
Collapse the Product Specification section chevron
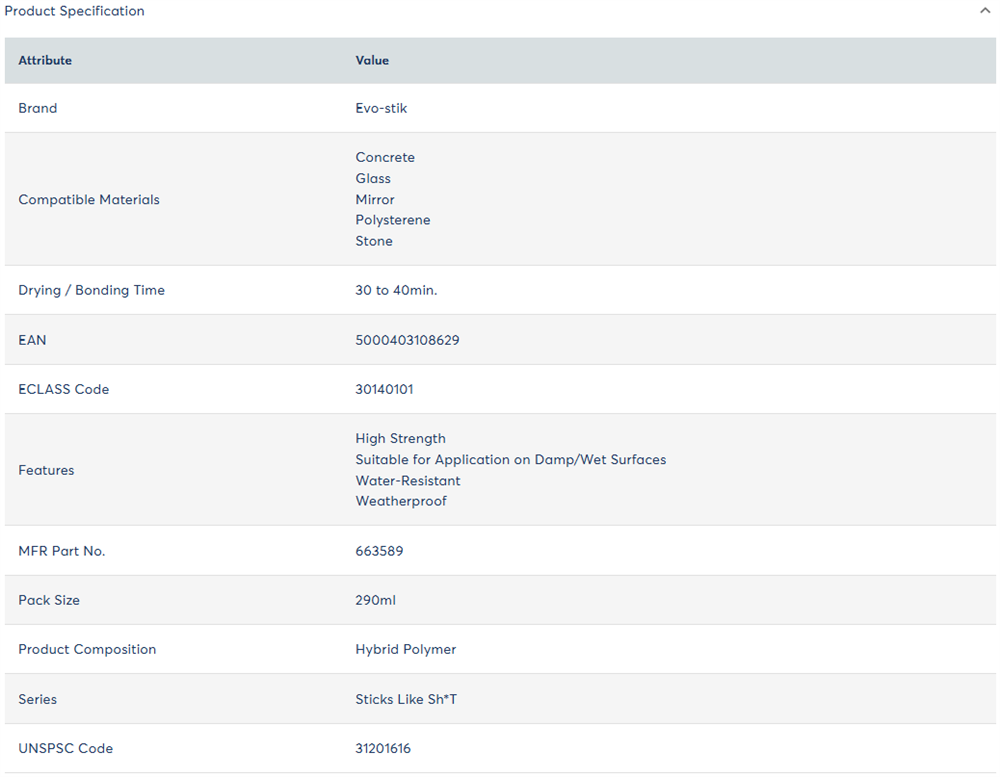[x=985, y=11]
